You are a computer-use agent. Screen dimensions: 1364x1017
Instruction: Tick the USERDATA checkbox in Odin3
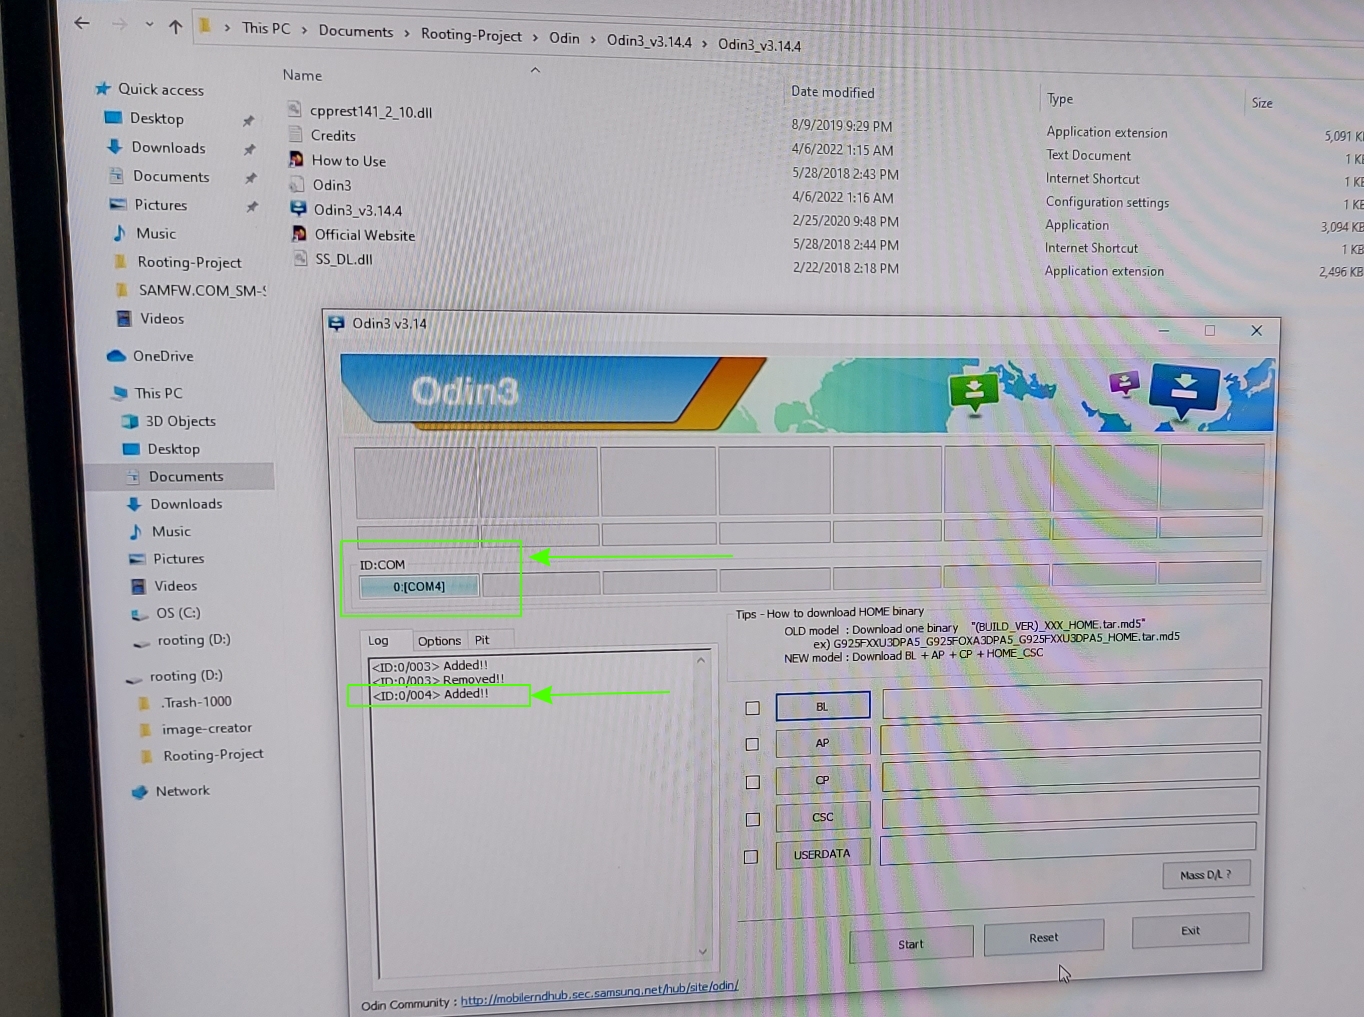tap(751, 857)
